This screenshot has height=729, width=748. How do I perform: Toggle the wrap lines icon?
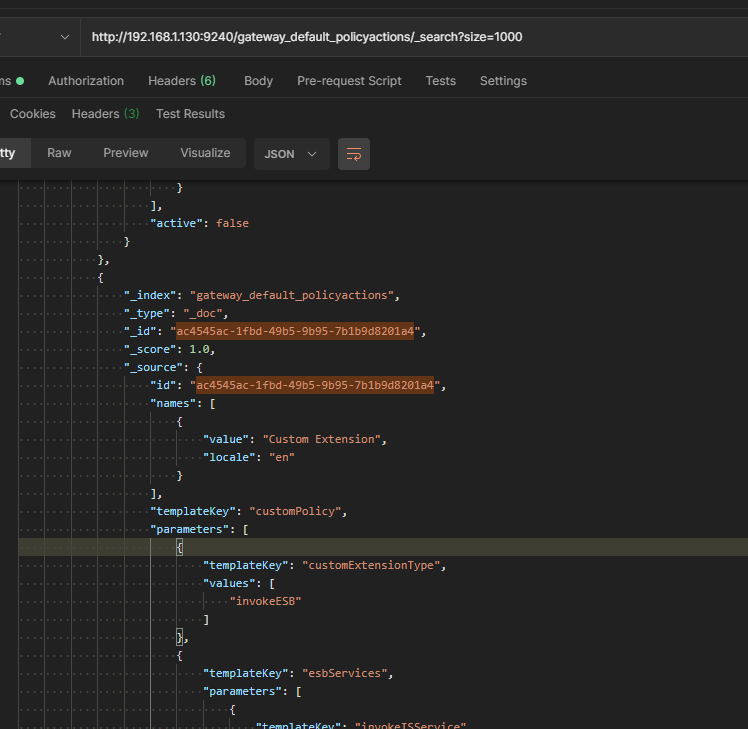point(353,154)
